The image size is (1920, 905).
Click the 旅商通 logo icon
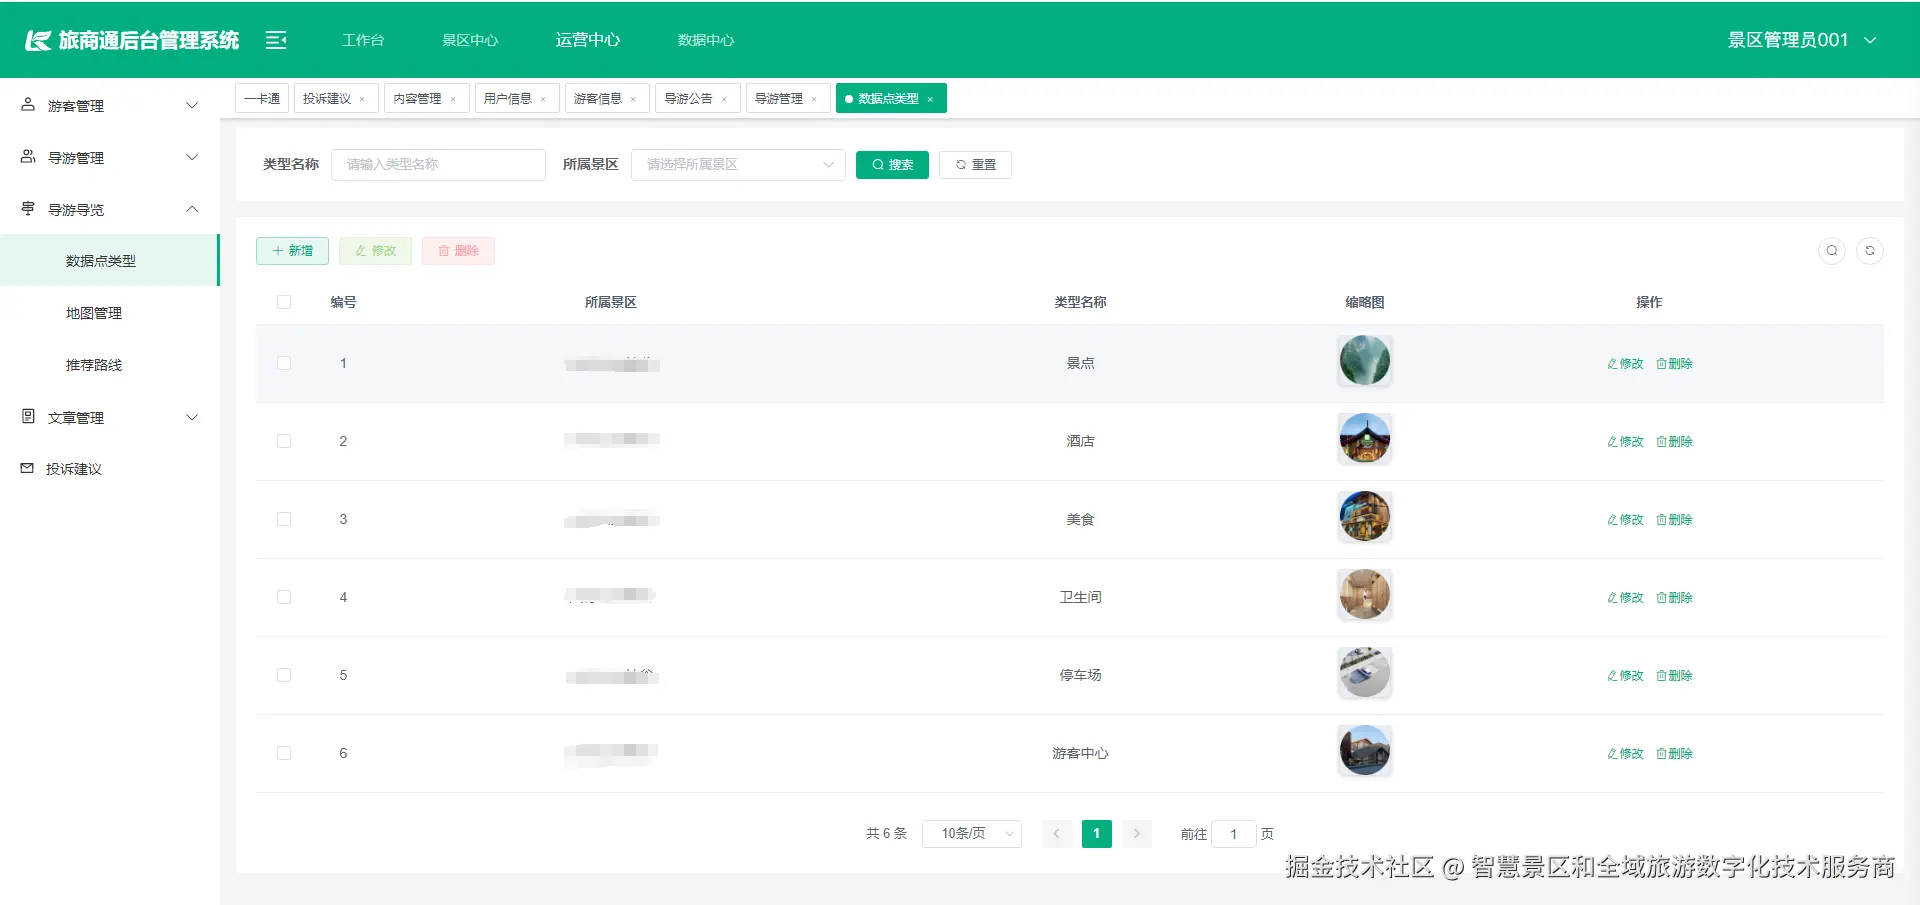[38, 40]
